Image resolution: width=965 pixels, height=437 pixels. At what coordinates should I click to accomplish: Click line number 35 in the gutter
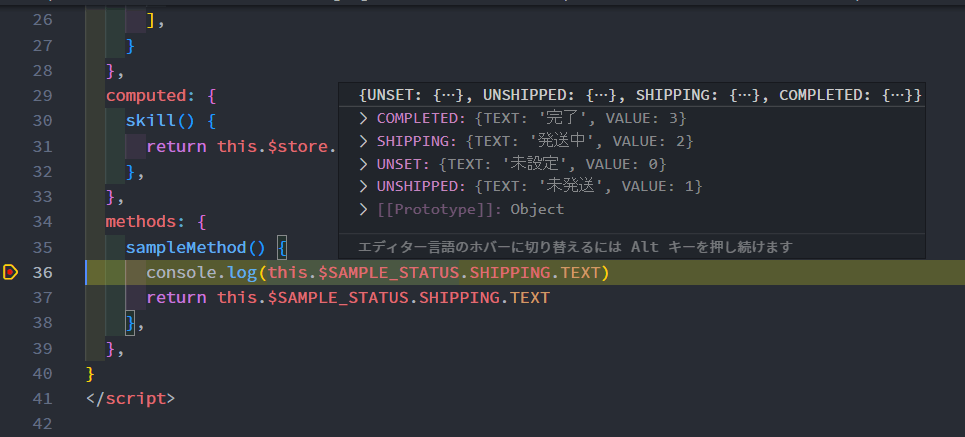pyautogui.click(x=42, y=247)
